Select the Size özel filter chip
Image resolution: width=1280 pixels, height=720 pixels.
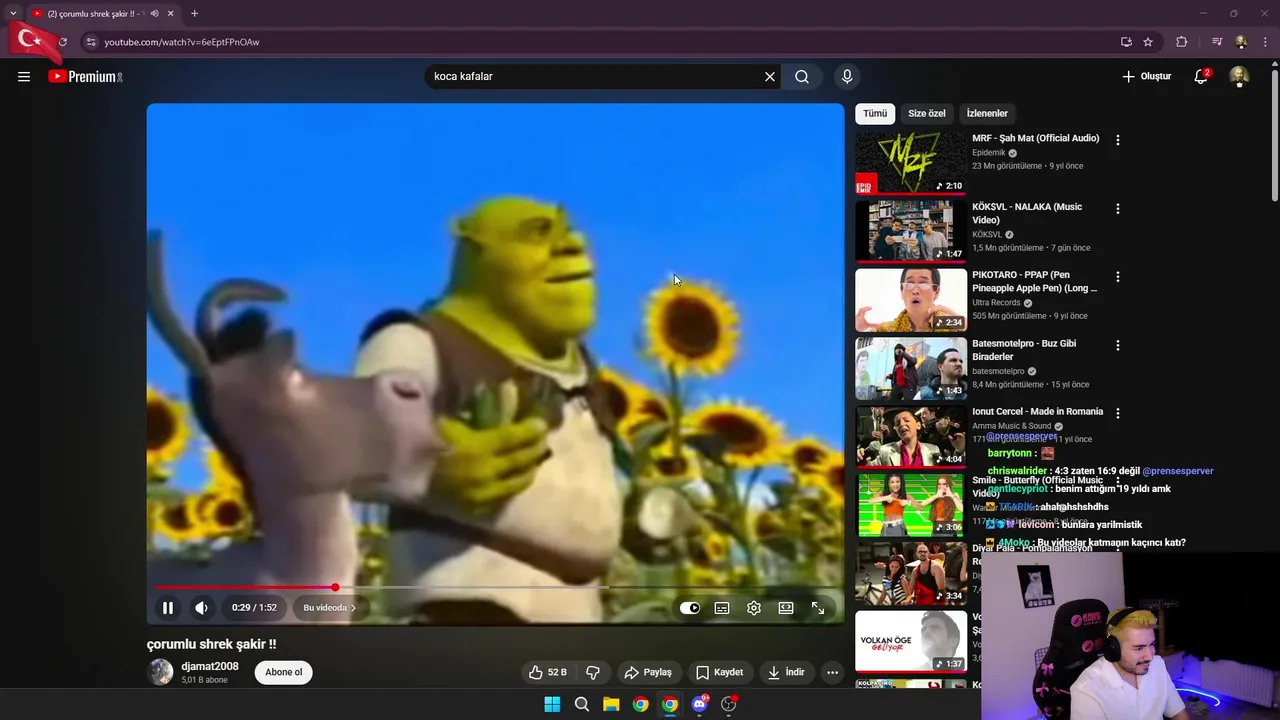(926, 113)
